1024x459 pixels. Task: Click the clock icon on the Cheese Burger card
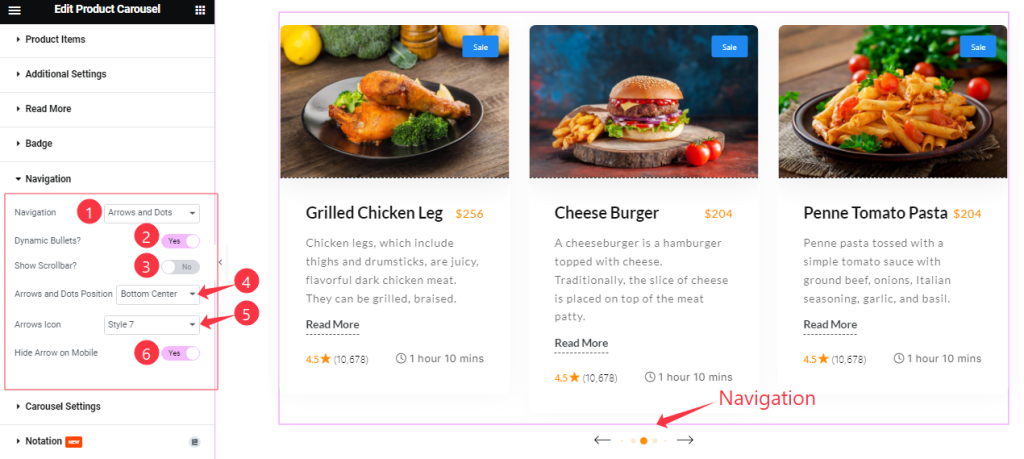click(x=650, y=377)
